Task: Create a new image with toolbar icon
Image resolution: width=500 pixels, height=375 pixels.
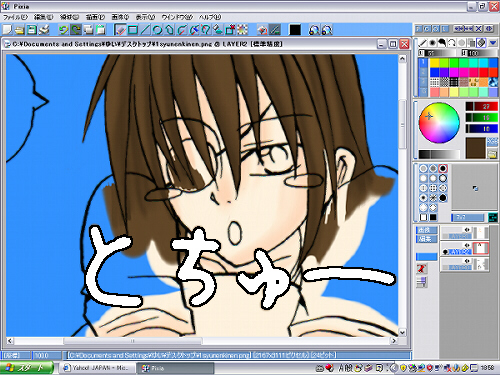Action: click(x=7, y=30)
